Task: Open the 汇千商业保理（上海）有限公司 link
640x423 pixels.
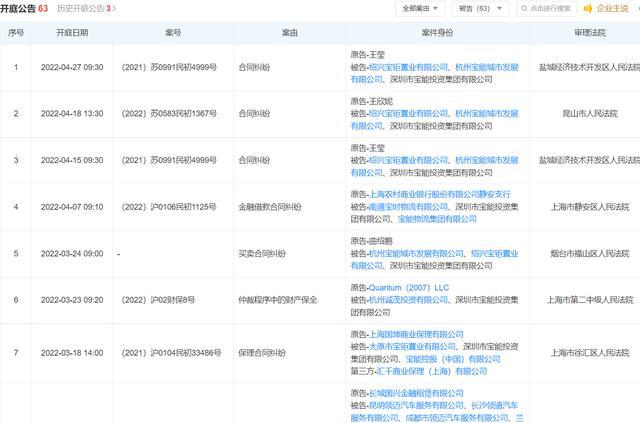Action: [x=431, y=372]
